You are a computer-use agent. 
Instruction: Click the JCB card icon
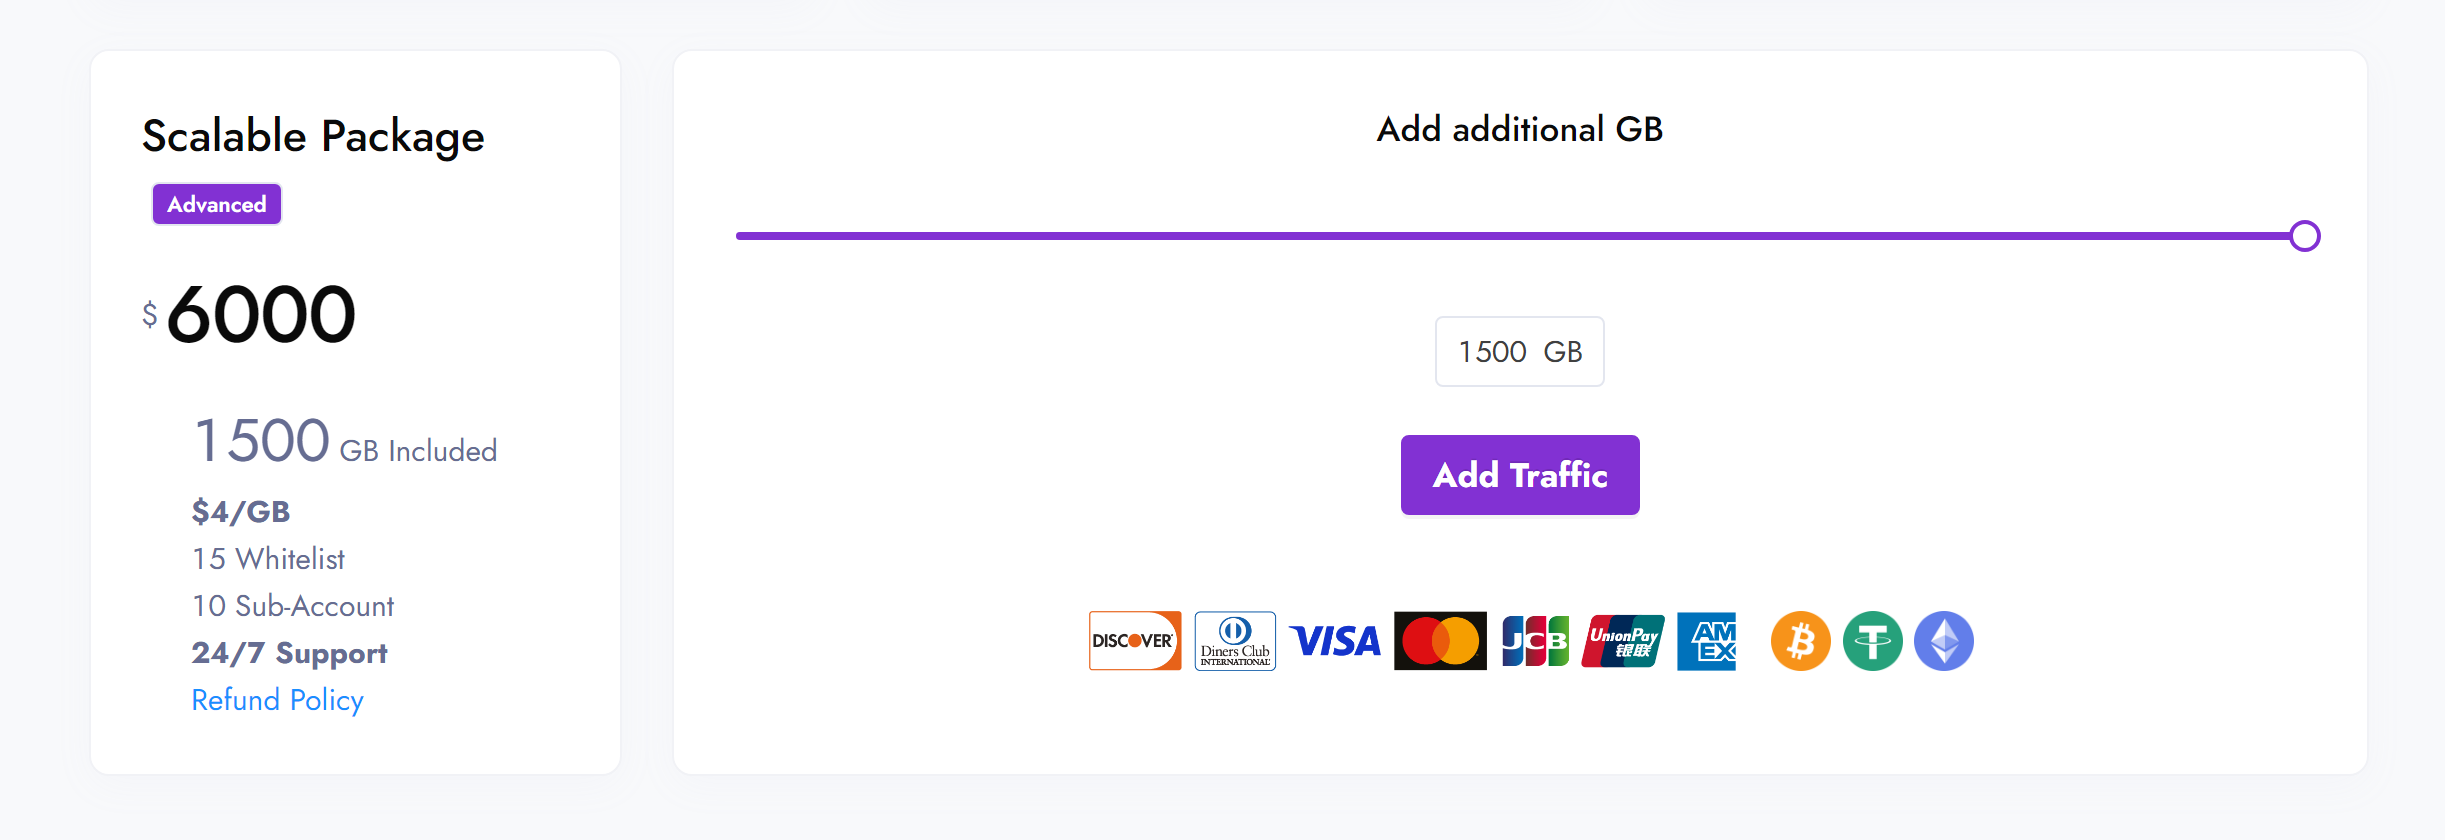(1535, 641)
